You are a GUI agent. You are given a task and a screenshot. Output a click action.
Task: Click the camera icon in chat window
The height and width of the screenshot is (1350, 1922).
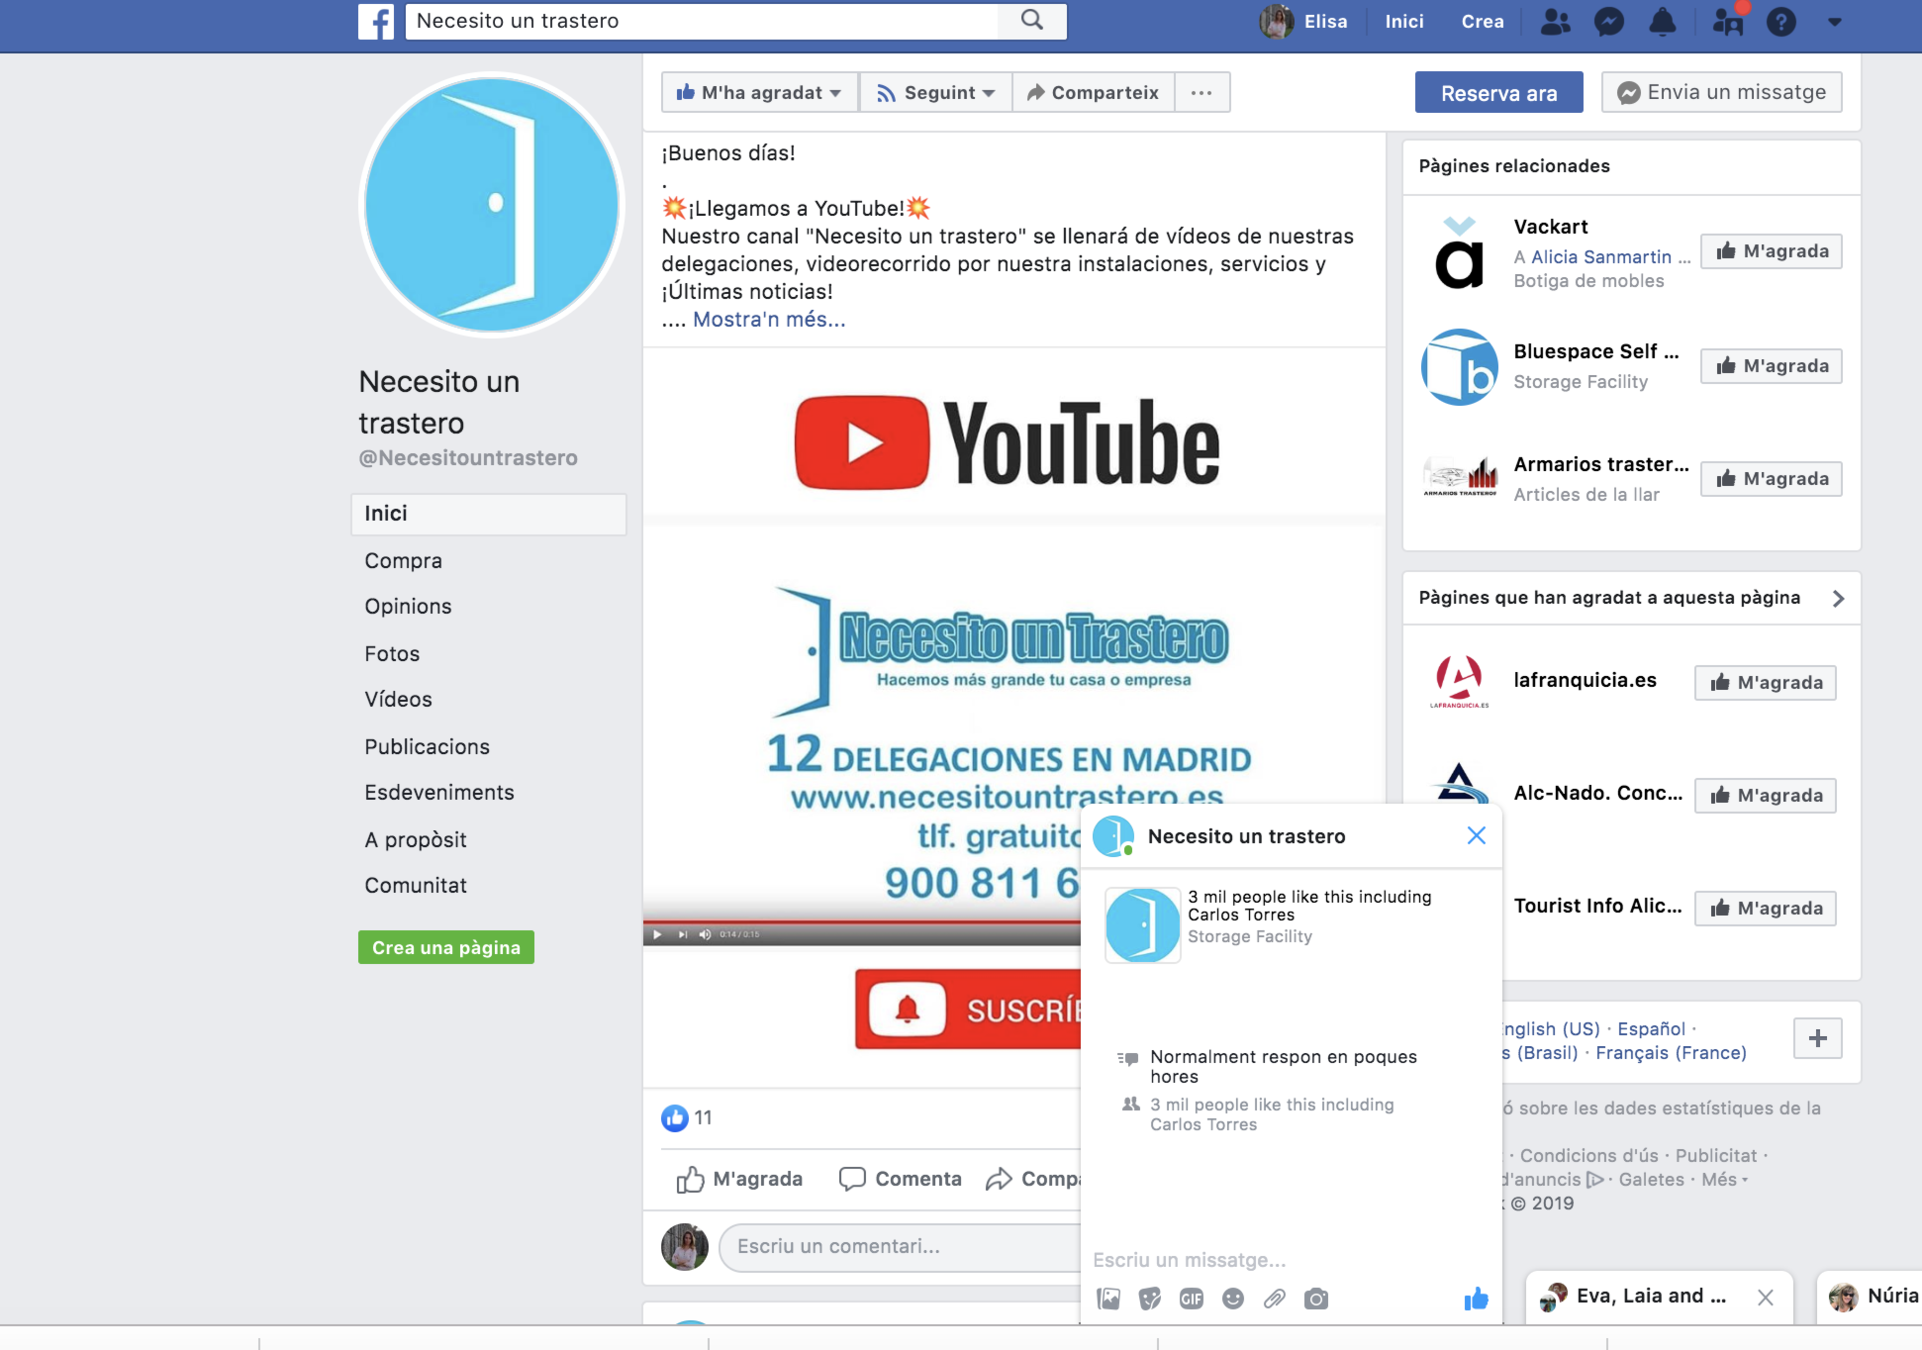click(x=1316, y=1298)
